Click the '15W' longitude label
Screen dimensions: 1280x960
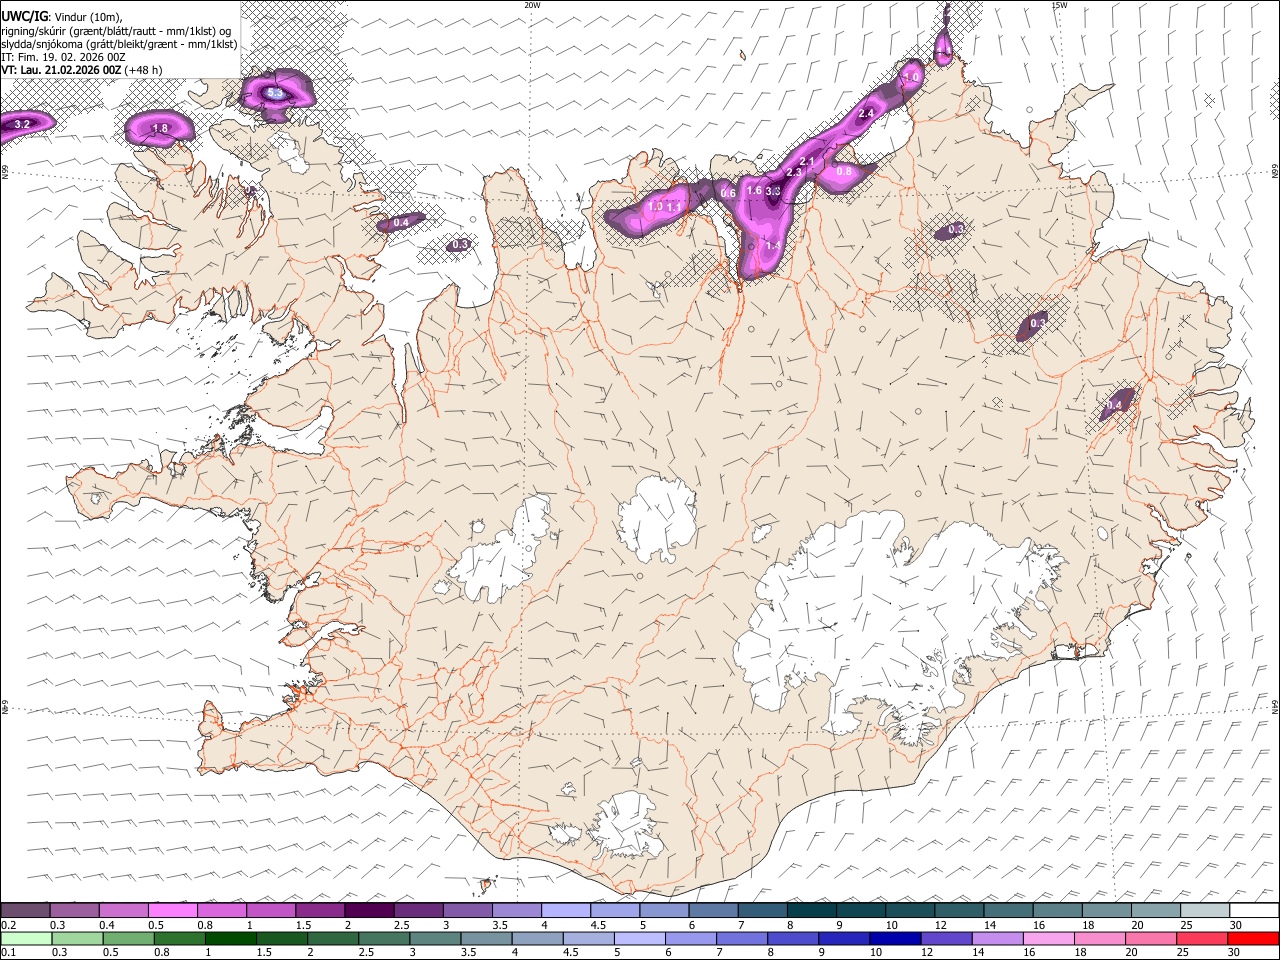pyautogui.click(x=1059, y=5)
